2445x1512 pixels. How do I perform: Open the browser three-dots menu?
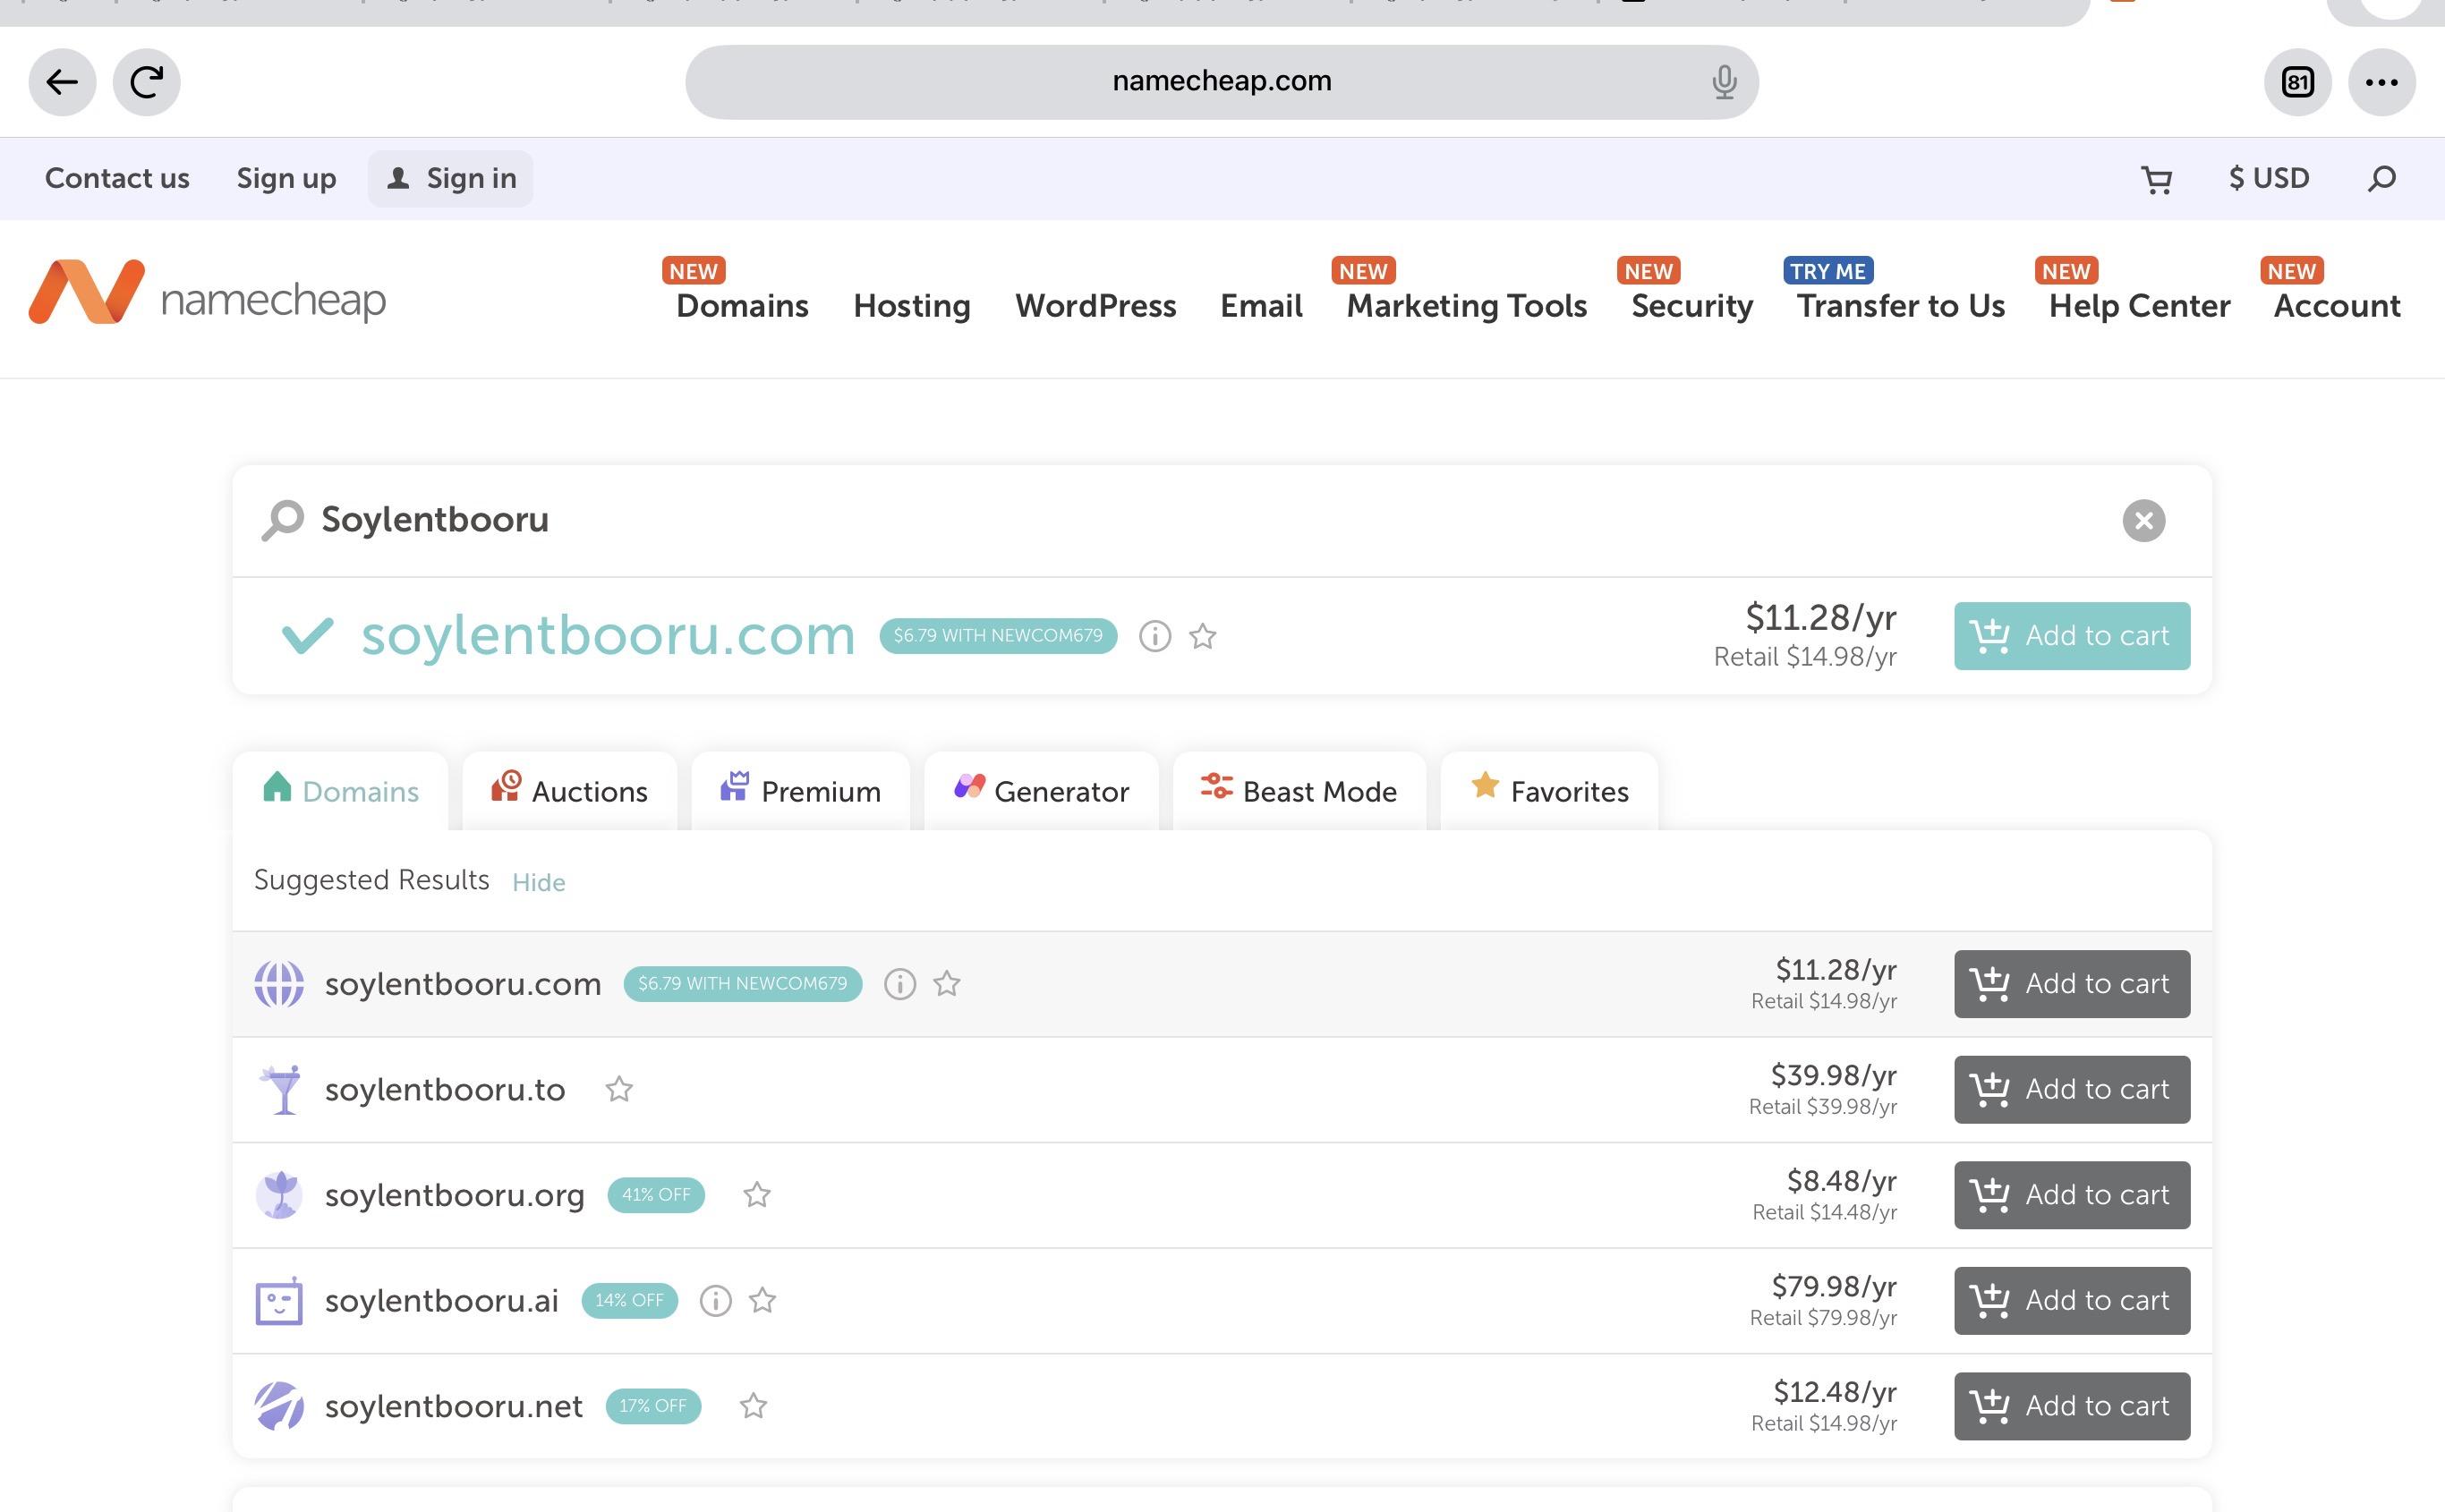tap(2382, 82)
